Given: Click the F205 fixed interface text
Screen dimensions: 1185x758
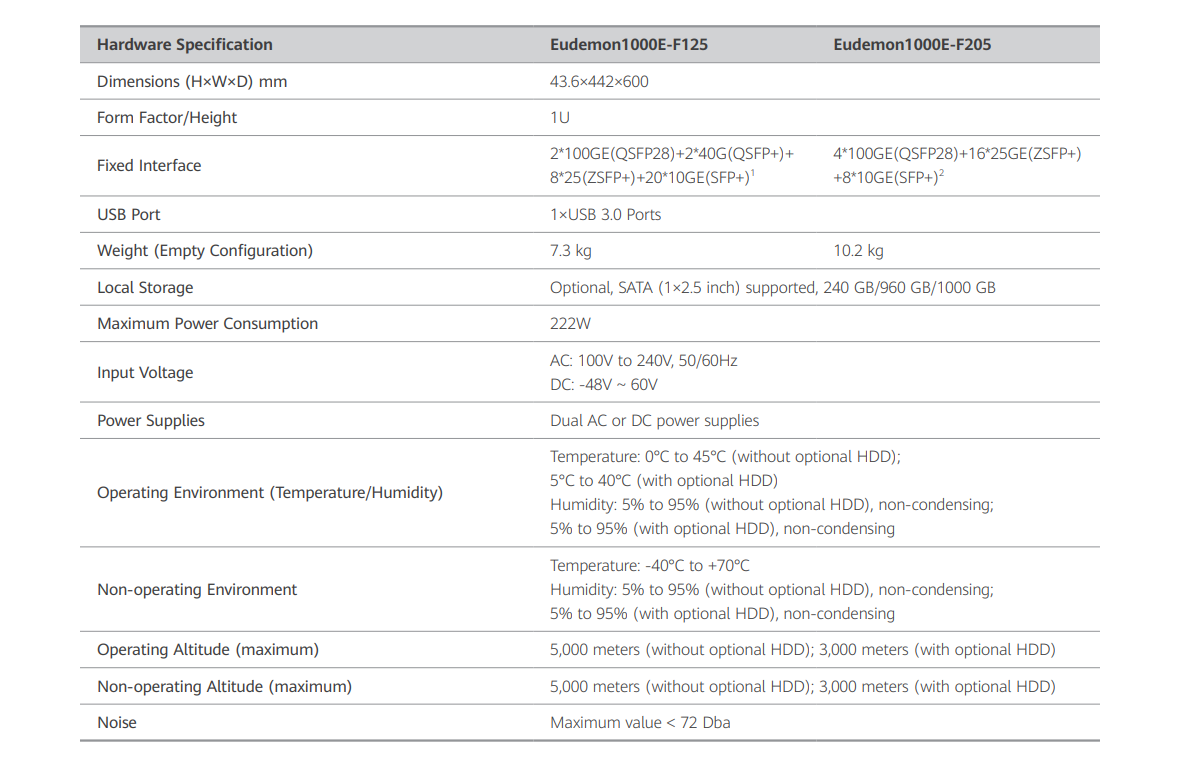Looking at the screenshot, I should coord(956,165).
